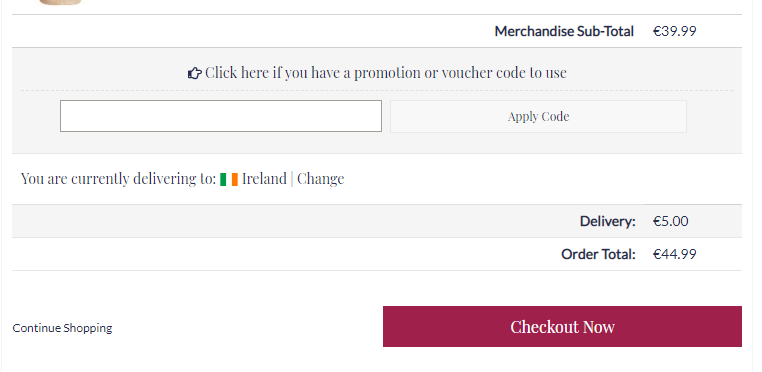The image size is (762, 372).
Task: Click the Order Total label
Action: coord(598,254)
